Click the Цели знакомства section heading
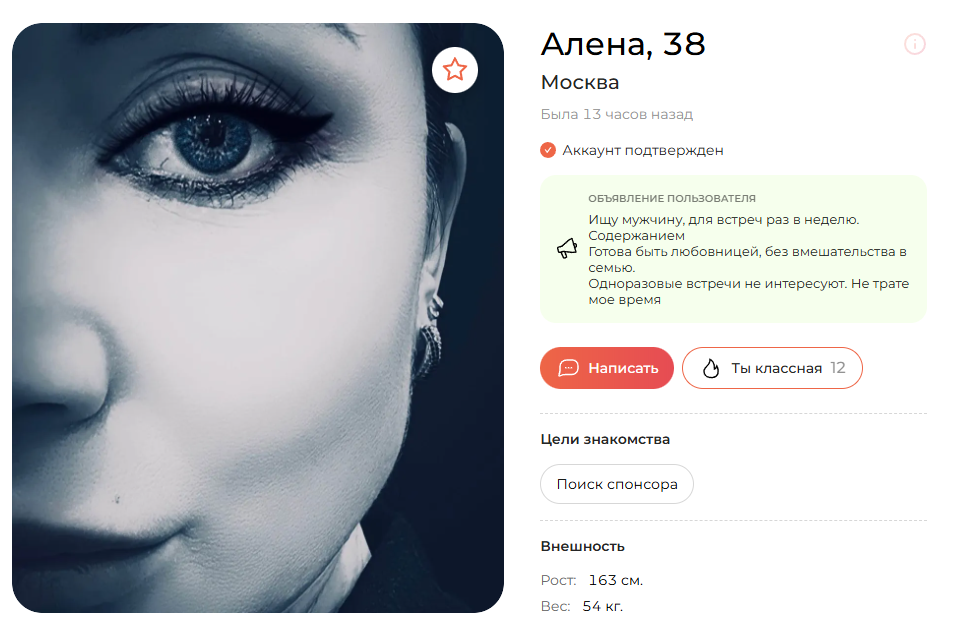The width and height of the screenshot is (959, 636). pyautogui.click(x=605, y=439)
